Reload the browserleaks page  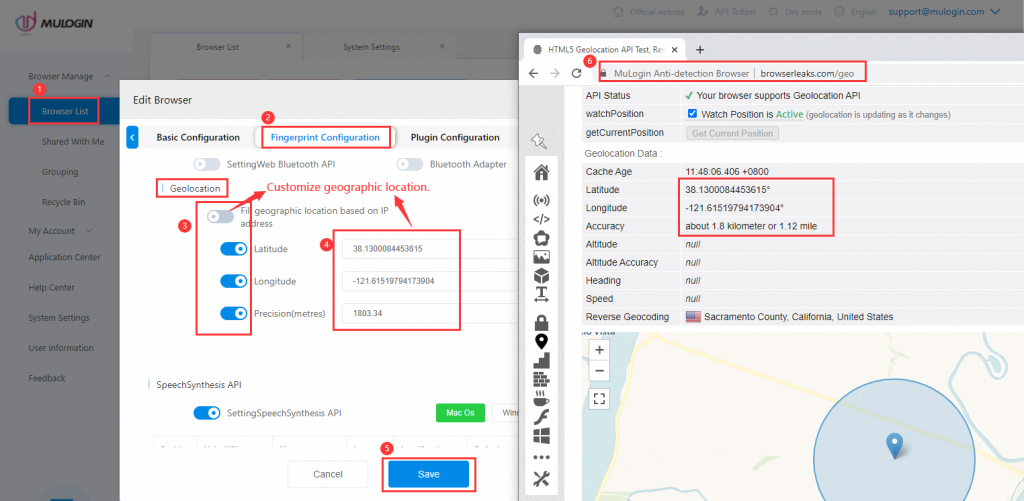click(x=576, y=73)
